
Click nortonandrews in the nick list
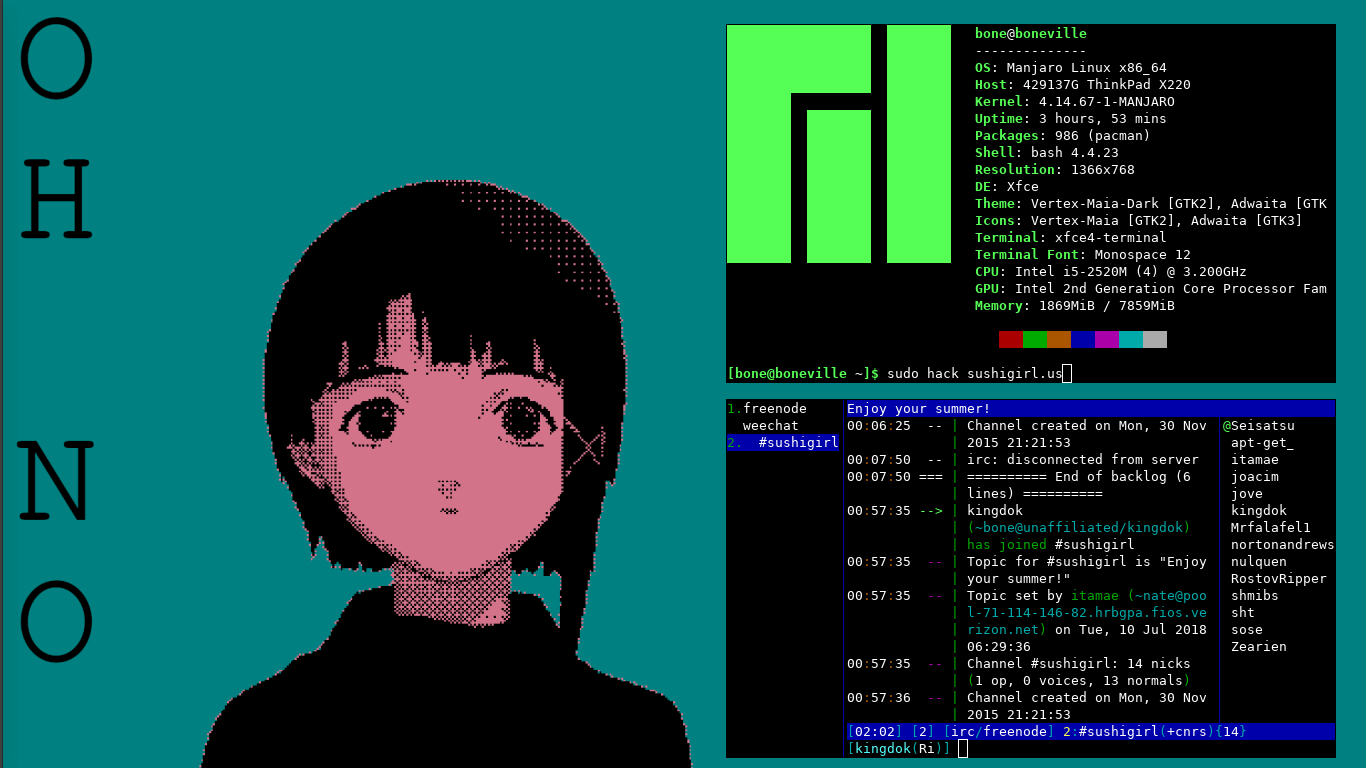coord(1282,544)
